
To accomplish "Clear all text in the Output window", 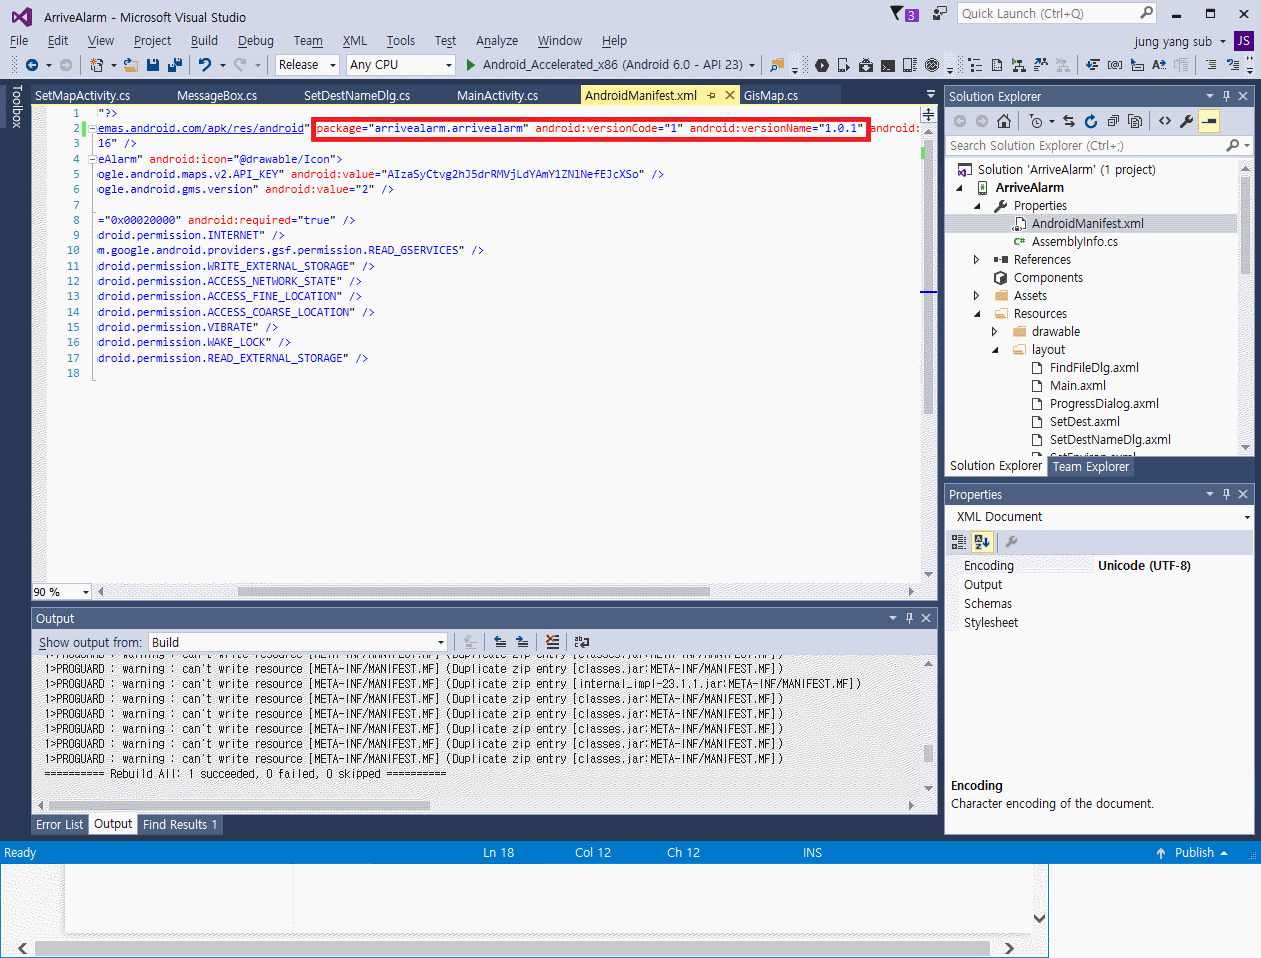I will click(552, 641).
